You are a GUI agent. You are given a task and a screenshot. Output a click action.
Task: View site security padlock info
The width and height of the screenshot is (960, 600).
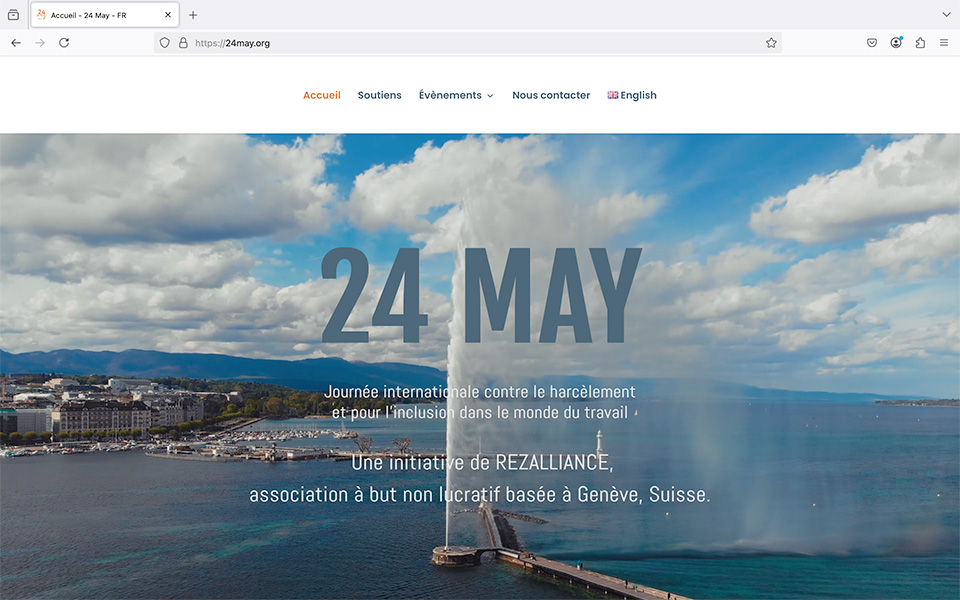(x=183, y=43)
